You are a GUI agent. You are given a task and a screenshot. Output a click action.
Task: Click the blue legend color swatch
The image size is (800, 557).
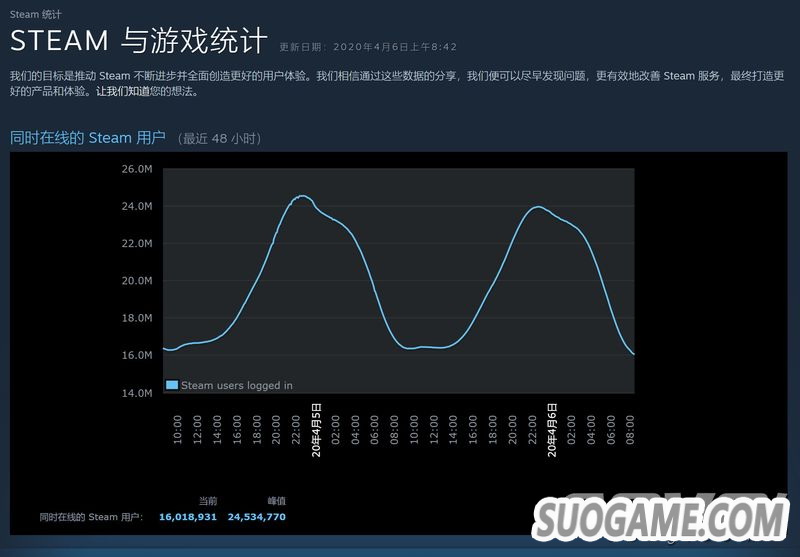(172, 385)
